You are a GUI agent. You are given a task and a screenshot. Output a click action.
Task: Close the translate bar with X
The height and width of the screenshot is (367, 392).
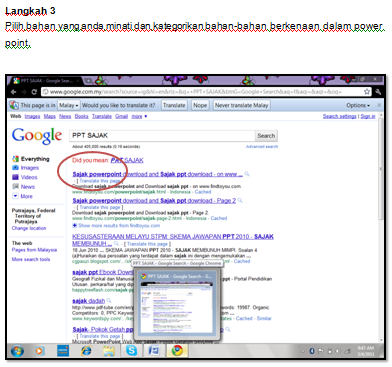tap(379, 105)
